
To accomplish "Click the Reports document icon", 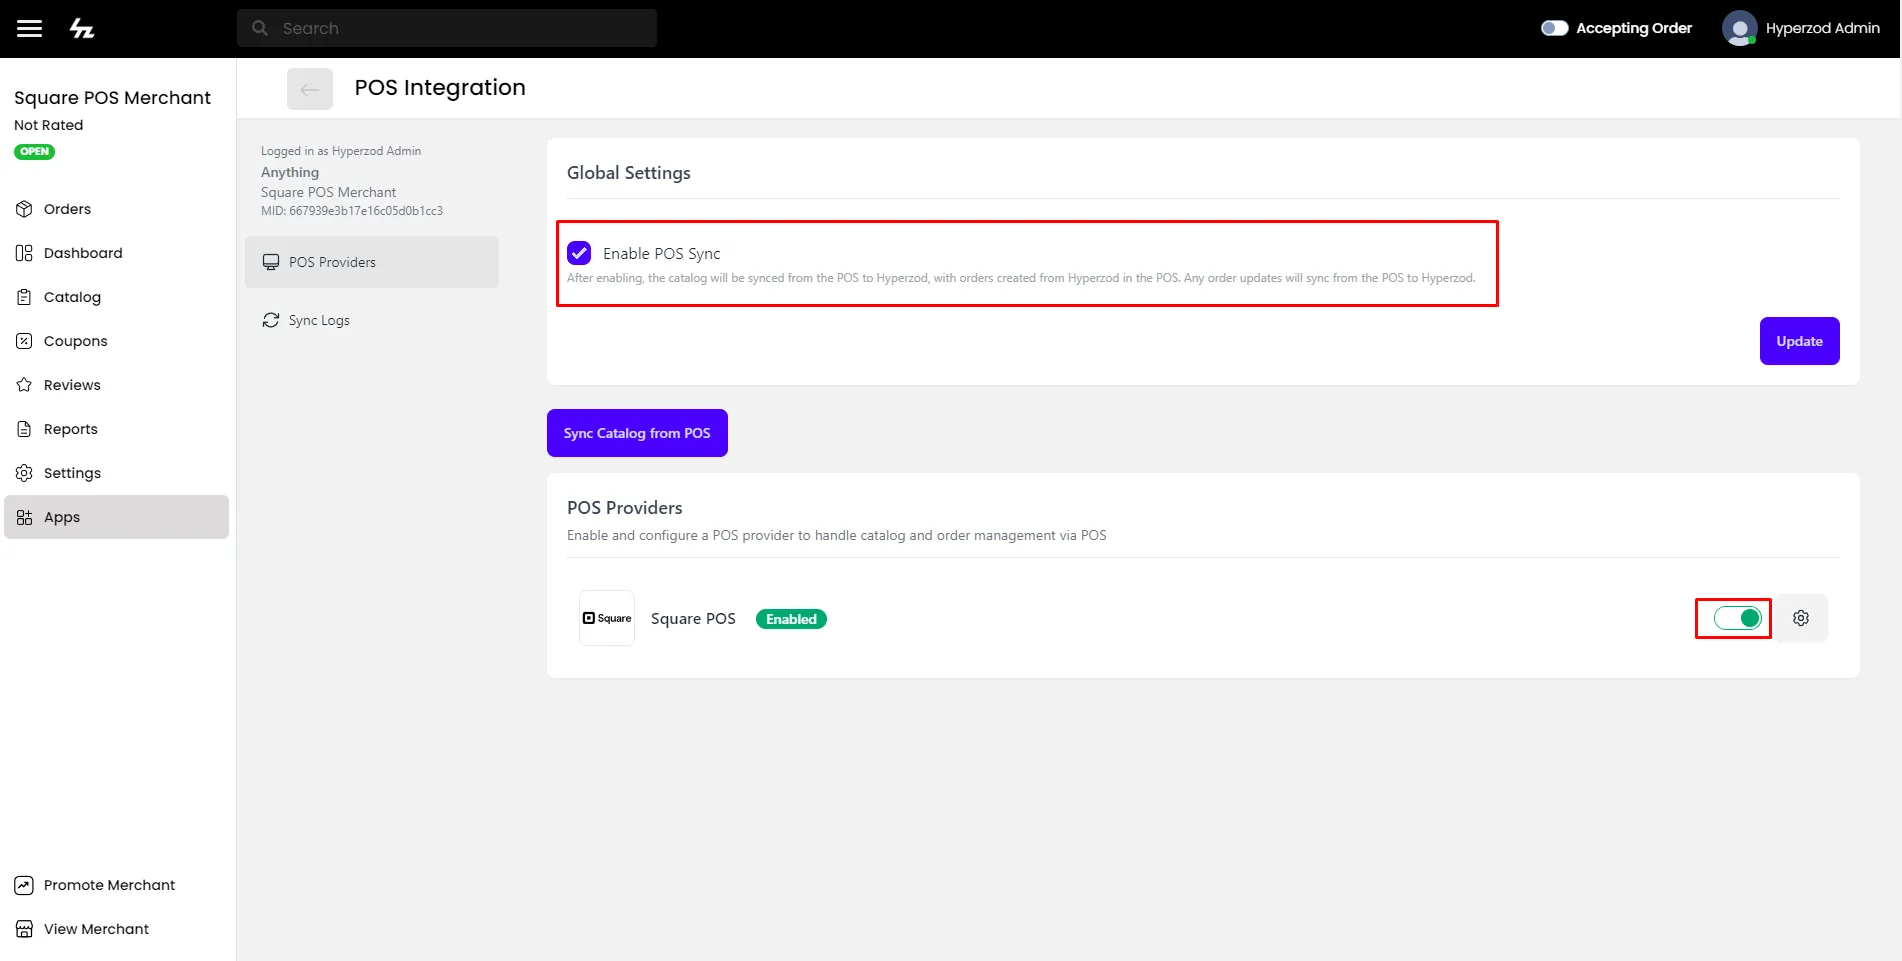I will tap(24, 429).
